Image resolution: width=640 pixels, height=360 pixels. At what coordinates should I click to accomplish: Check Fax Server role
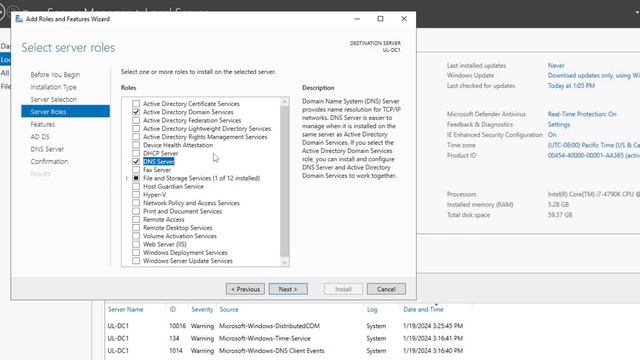tap(136, 170)
